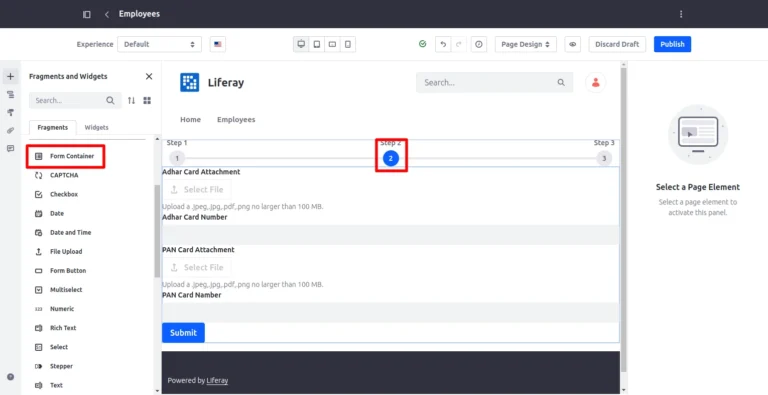The height and width of the screenshot is (395, 768).
Task: Open the Browser tree sidebar icon
Action: click(x=10, y=95)
